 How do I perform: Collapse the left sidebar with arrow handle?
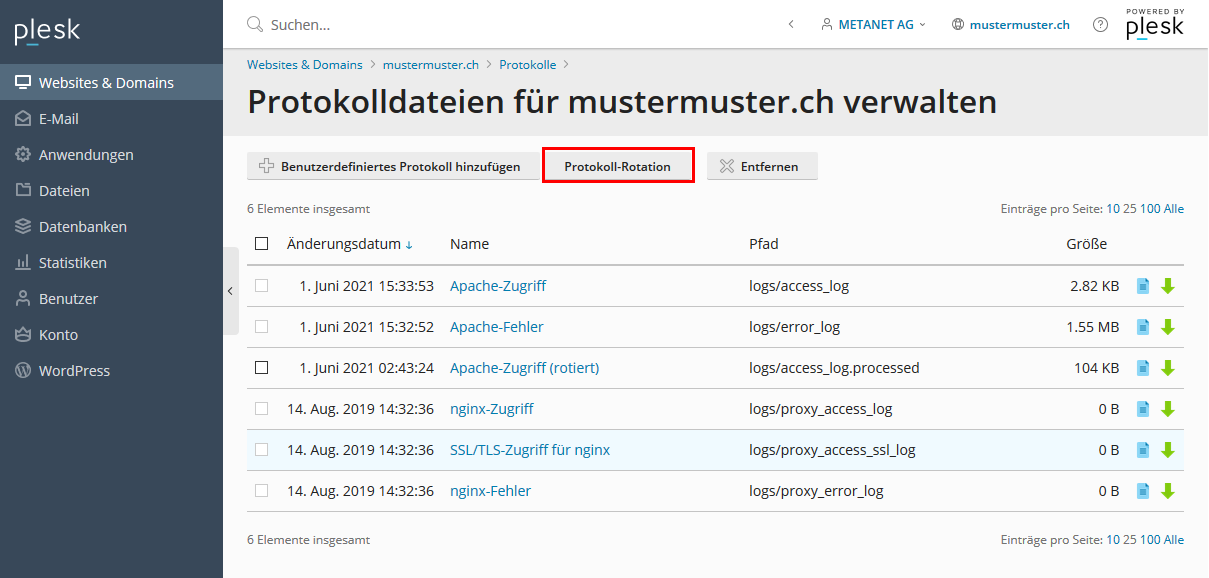tap(230, 291)
